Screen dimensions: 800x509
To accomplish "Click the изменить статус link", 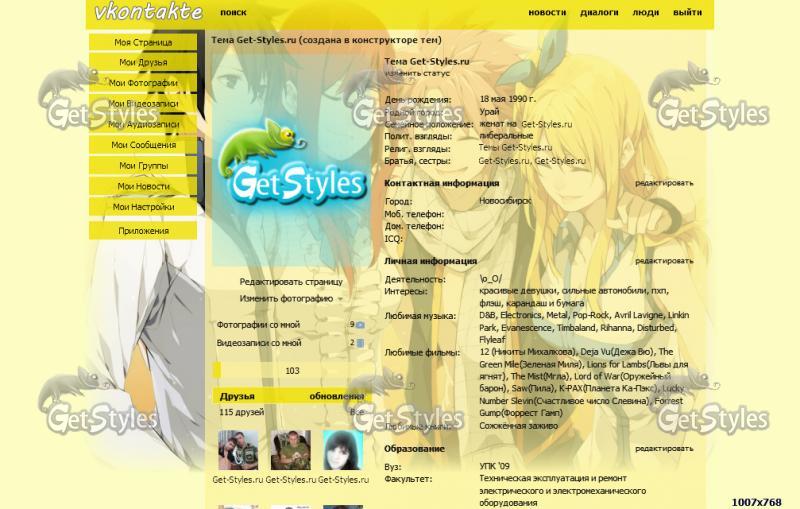I will click(417, 73).
